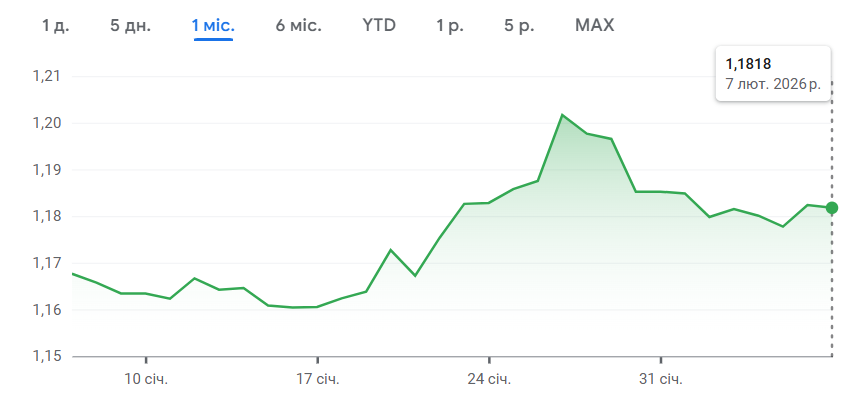Viewport: 866px width, 402px height.
Task: Open the "6 міс." chart range
Action: (x=298, y=25)
